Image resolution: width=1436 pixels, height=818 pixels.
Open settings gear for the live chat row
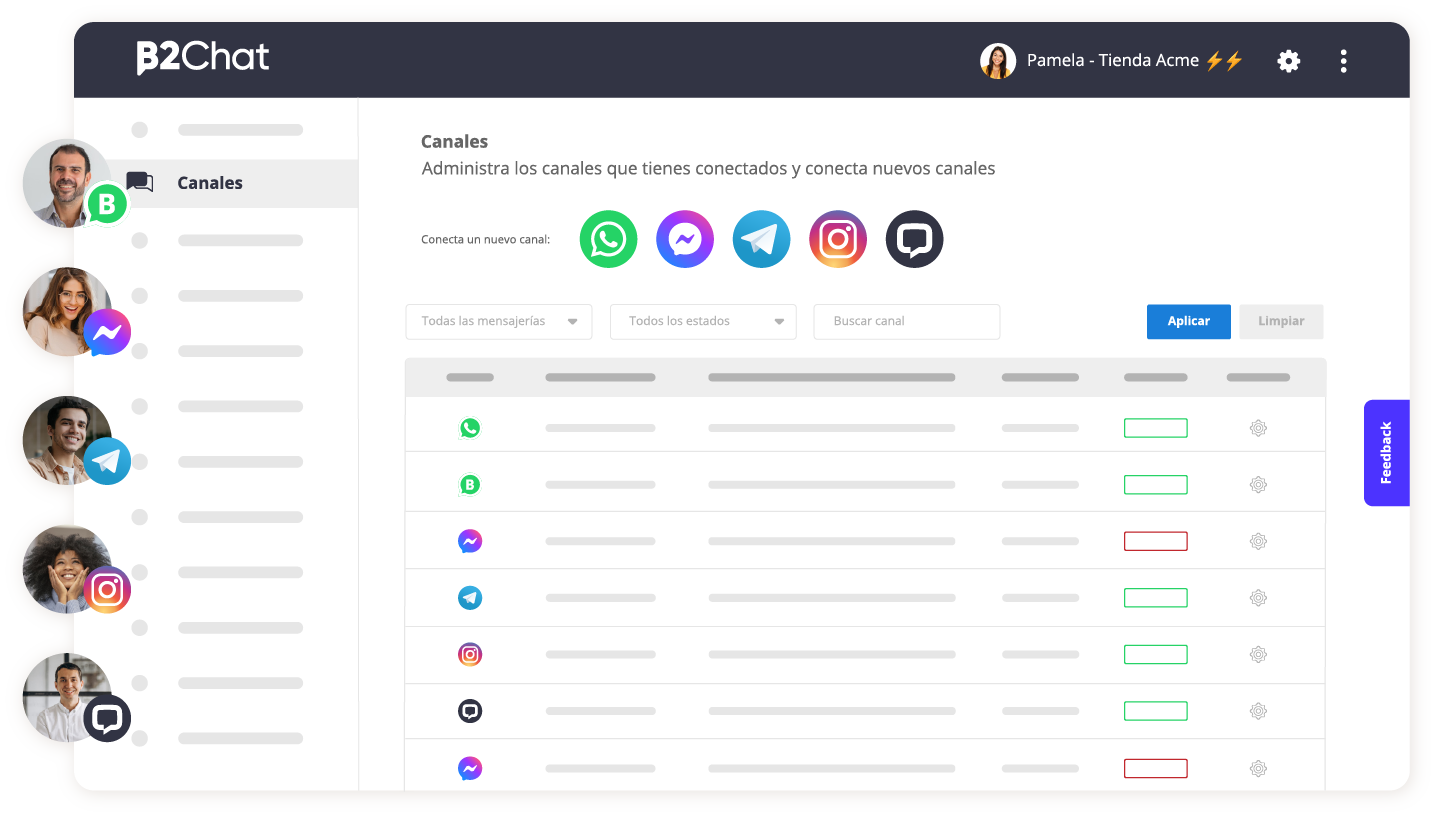tap(1258, 711)
